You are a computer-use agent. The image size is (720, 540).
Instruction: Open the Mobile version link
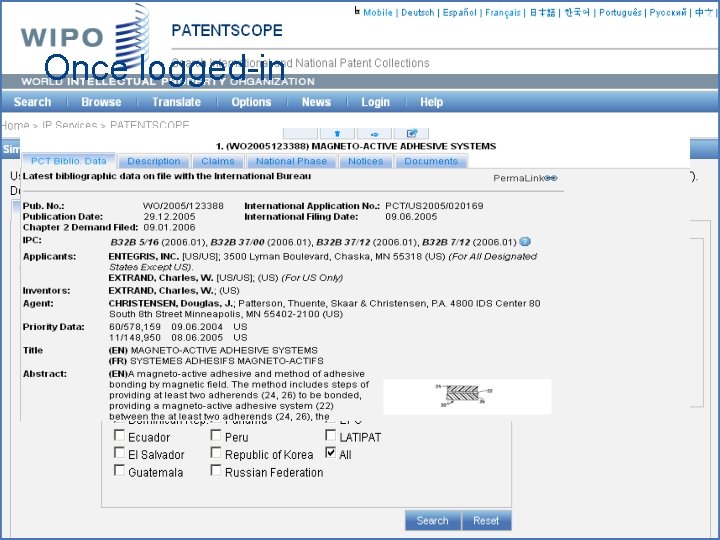click(377, 13)
